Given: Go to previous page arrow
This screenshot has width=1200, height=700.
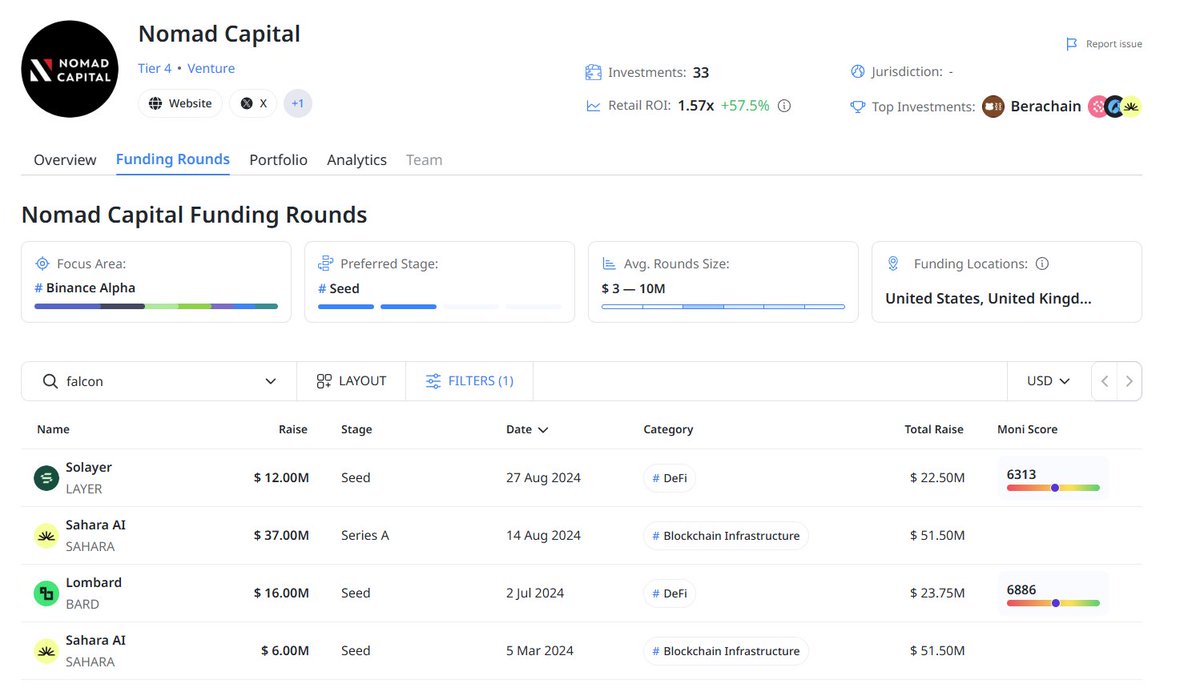Looking at the screenshot, I should pyautogui.click(x=1104, y=381).
